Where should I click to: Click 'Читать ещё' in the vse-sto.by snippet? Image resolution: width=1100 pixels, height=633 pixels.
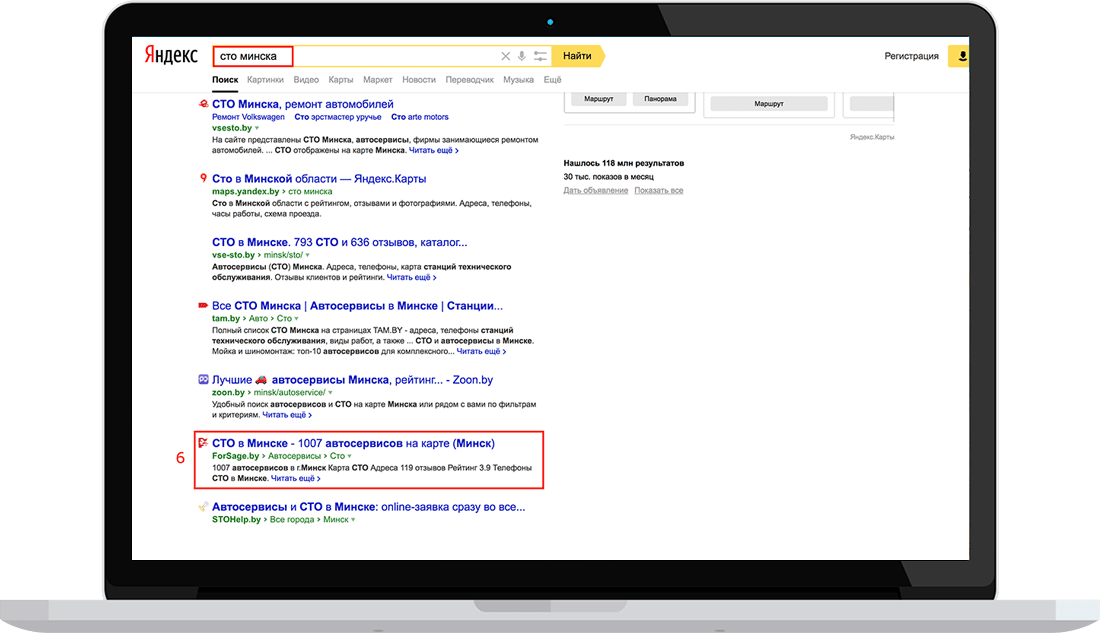pyautogui.click(x=411, y=277)
